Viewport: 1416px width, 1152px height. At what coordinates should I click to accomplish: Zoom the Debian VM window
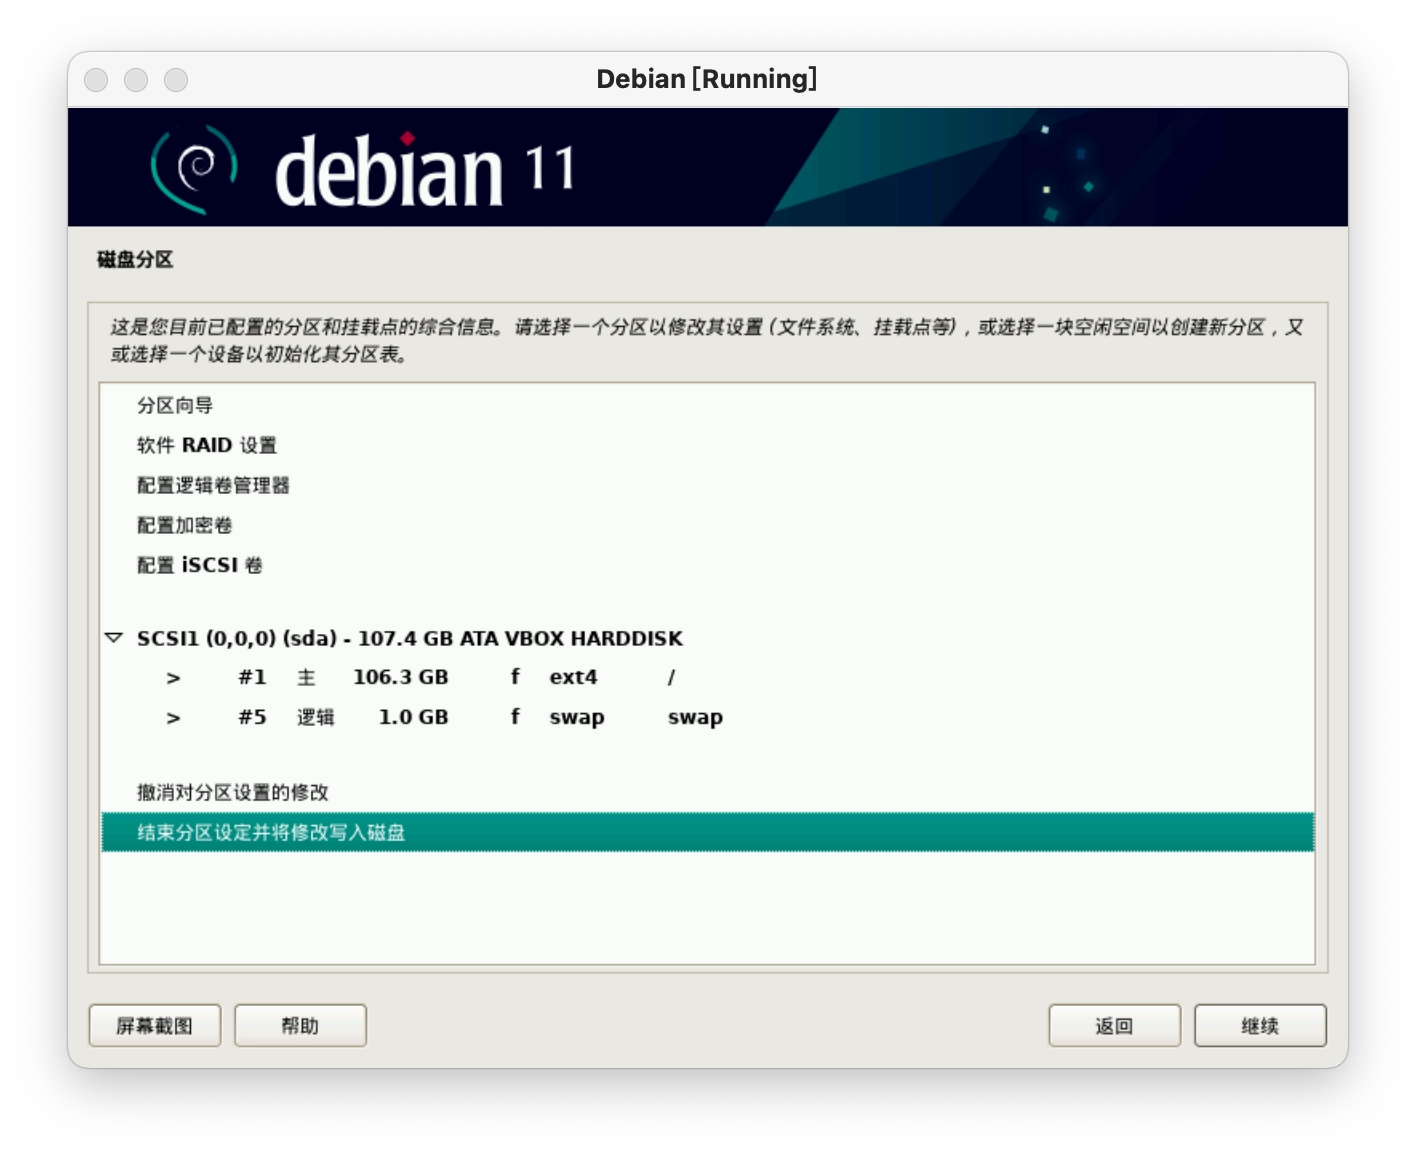tap(176, 80)
